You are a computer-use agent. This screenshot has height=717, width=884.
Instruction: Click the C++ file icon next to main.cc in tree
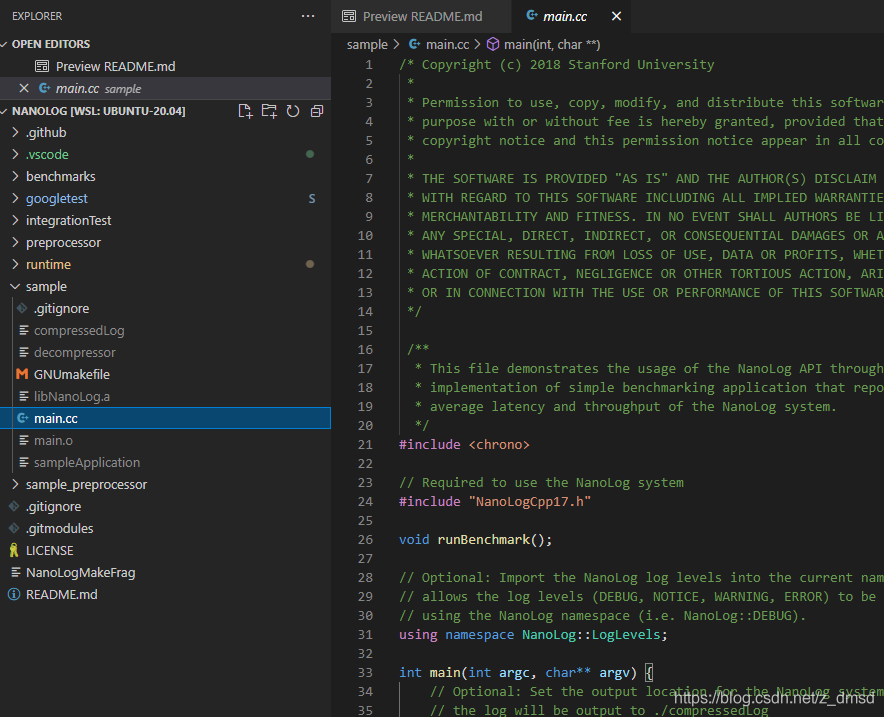tap(23, 418)
